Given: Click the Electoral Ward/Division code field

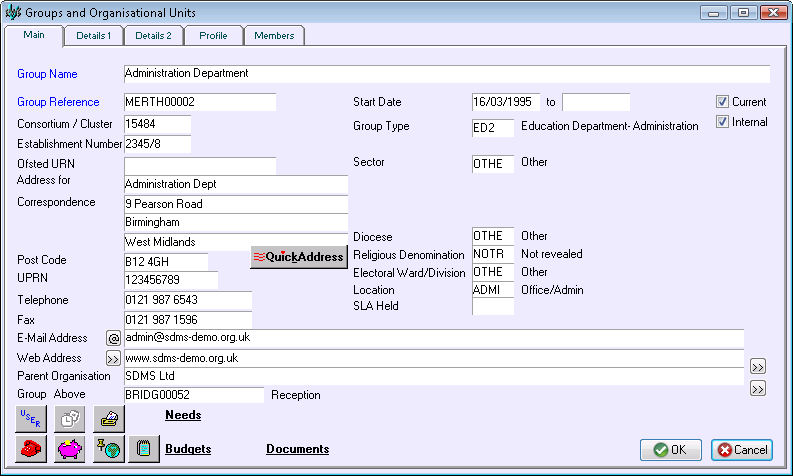Looking at the screenshot, I should (x=493, y=273).
